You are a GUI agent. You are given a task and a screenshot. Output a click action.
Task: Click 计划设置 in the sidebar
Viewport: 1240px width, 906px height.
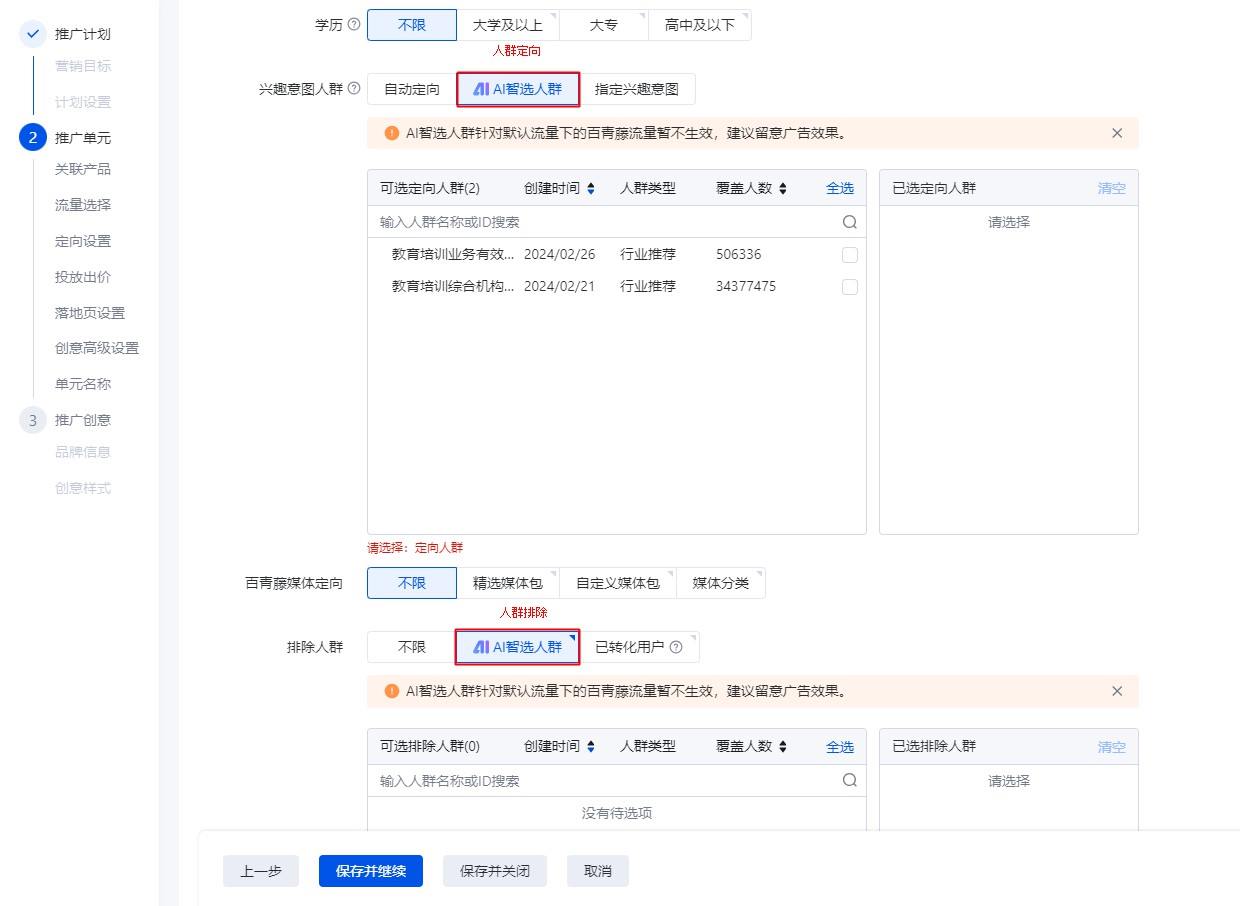(x=83, y=102)
